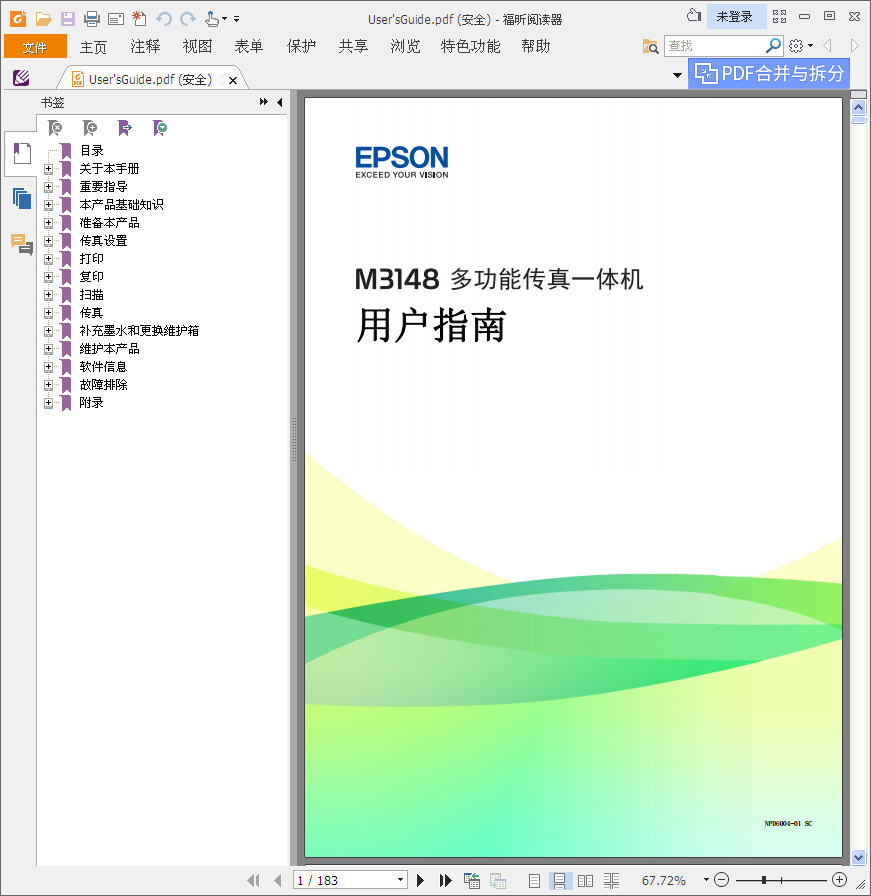Open the 补充墨水和更换维护箱 bookmark
The image size is (871, 896).
(139, 331)
